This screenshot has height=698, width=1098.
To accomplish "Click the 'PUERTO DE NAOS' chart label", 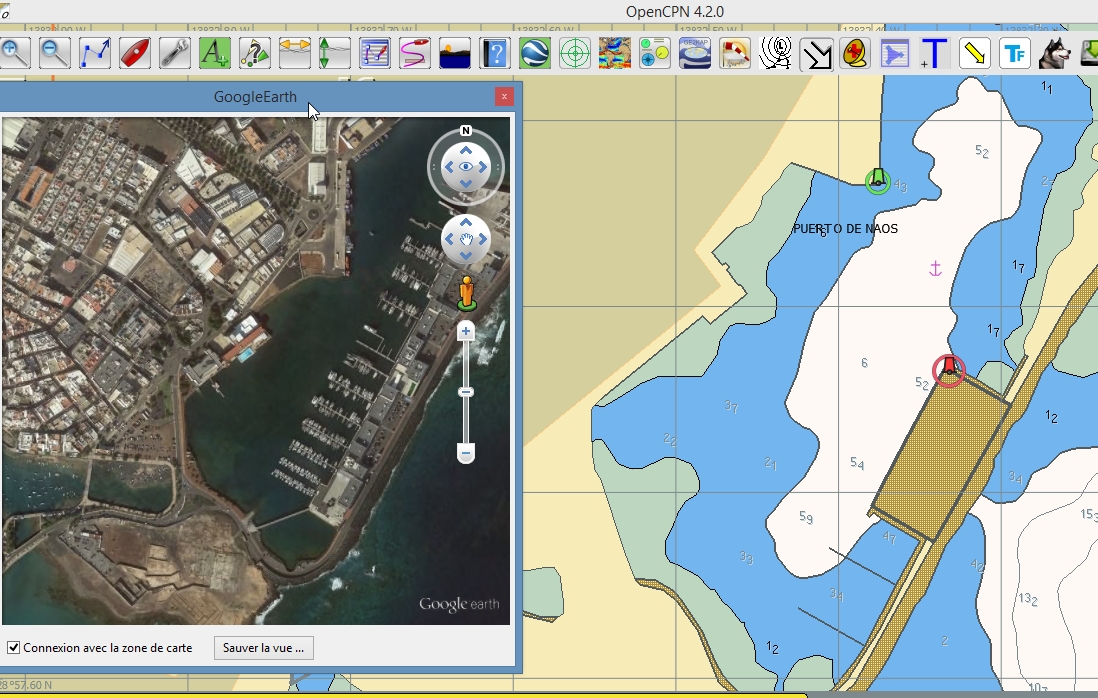I will 845,229.
